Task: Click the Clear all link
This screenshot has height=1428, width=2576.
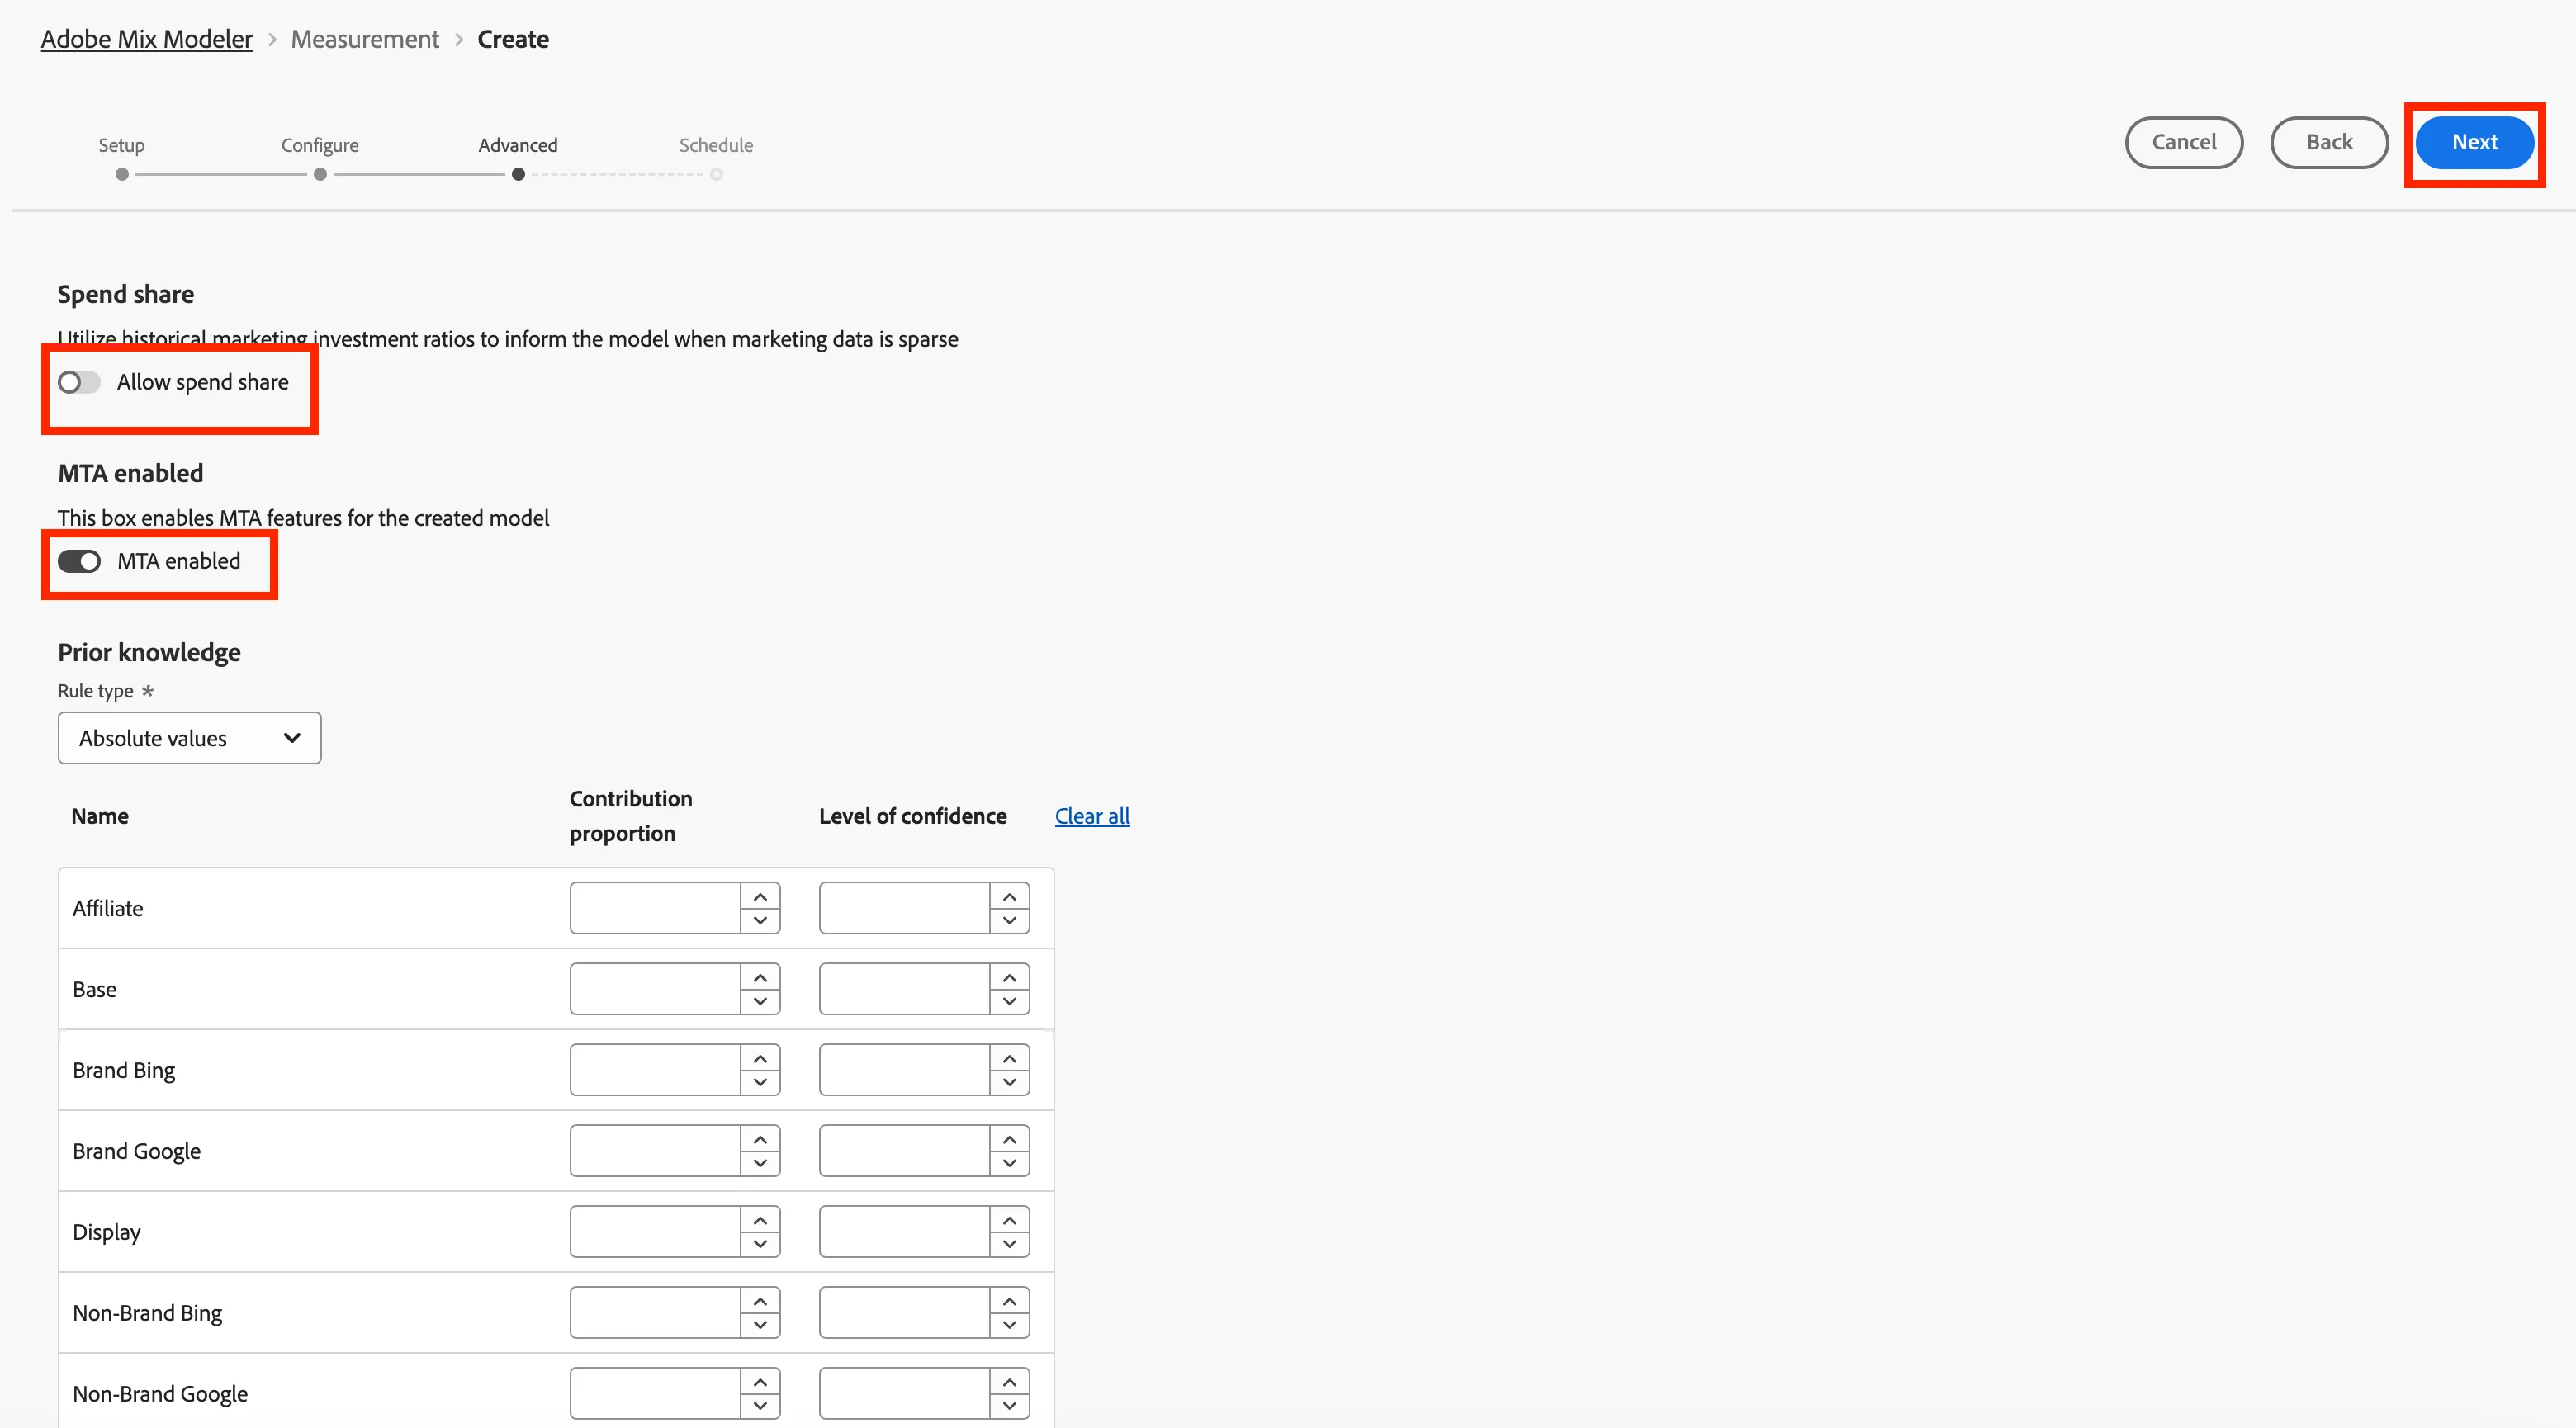Action: click(x=1092, y=816)
